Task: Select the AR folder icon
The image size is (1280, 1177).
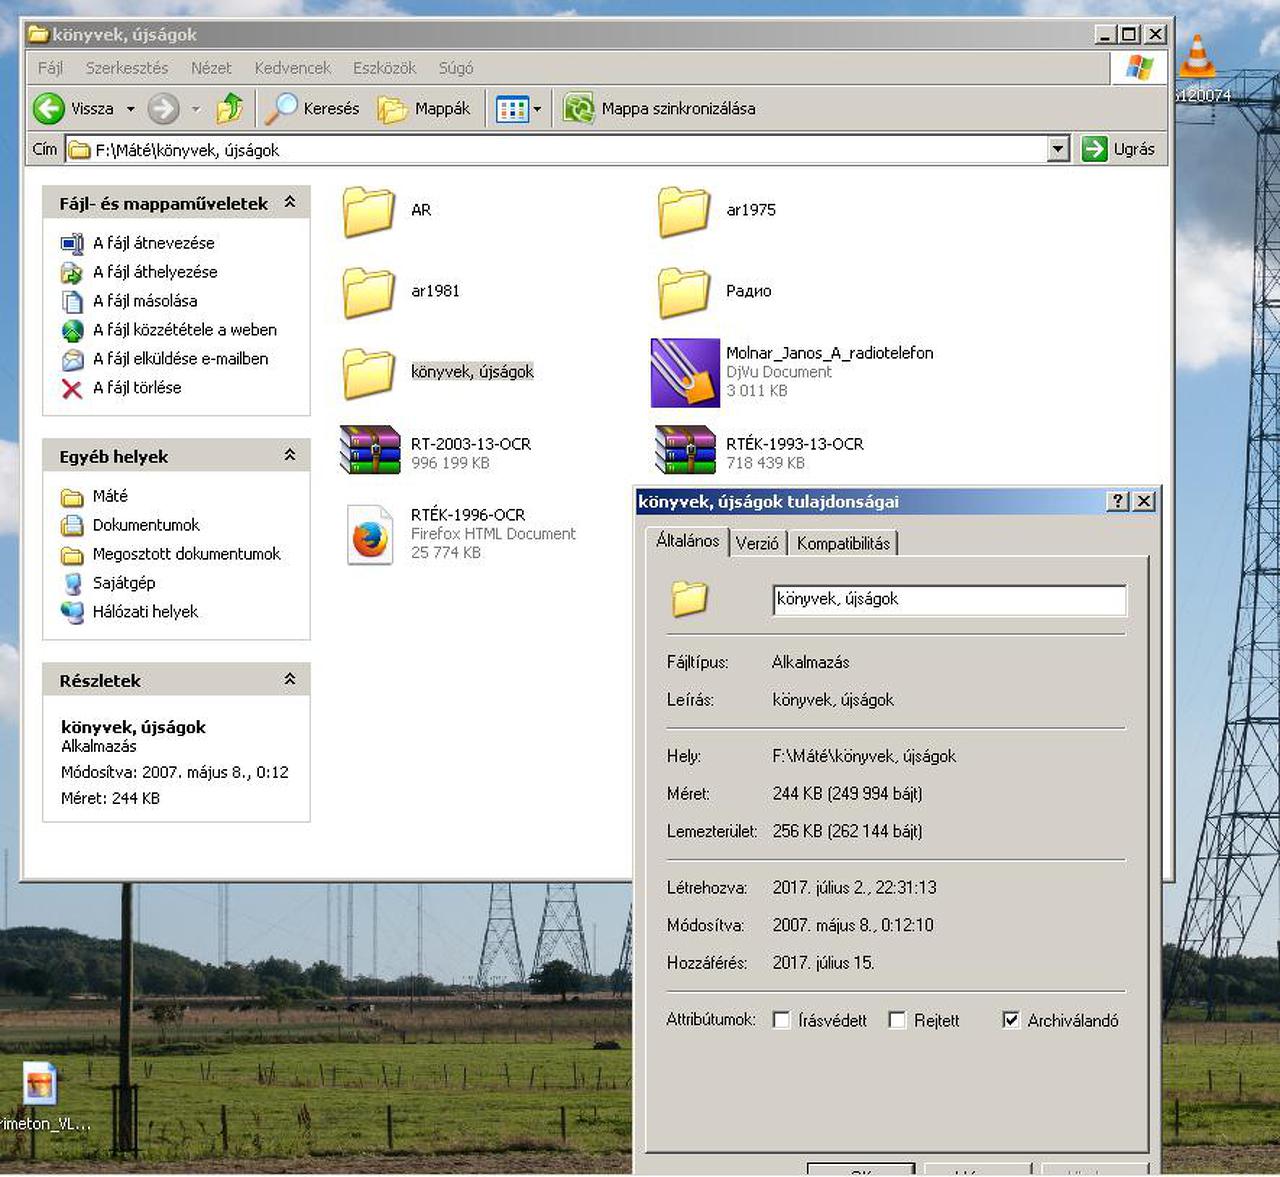Action: pyautogui.click(x=369, y=211)
